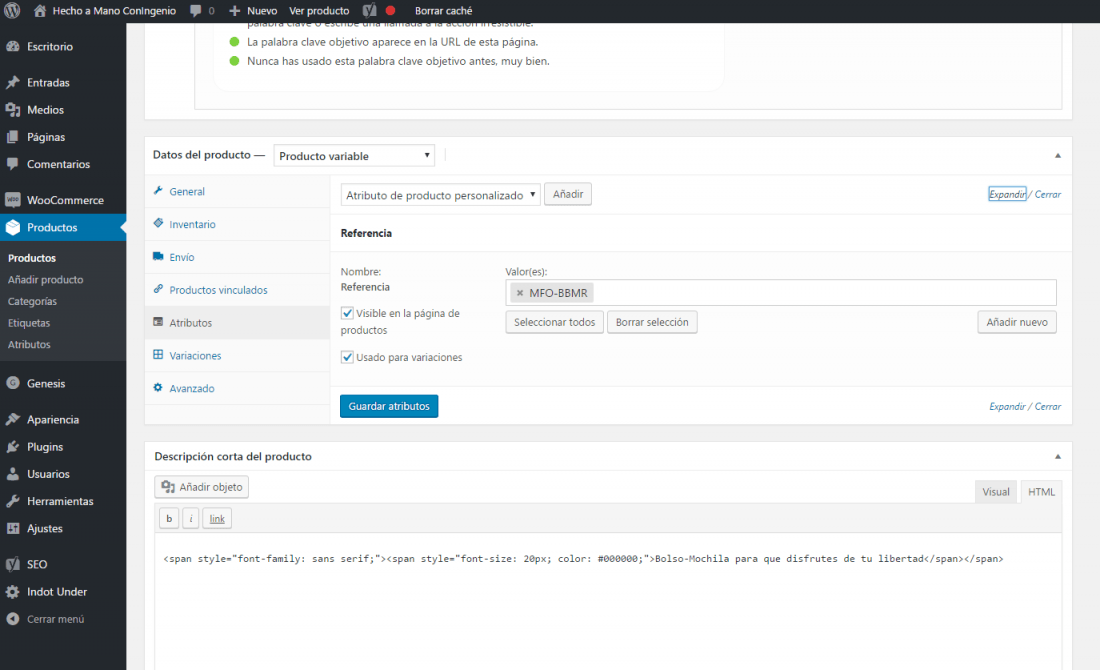
Task: Click the WordPress logo icon in the admin bar
Action: pos(12,11)
